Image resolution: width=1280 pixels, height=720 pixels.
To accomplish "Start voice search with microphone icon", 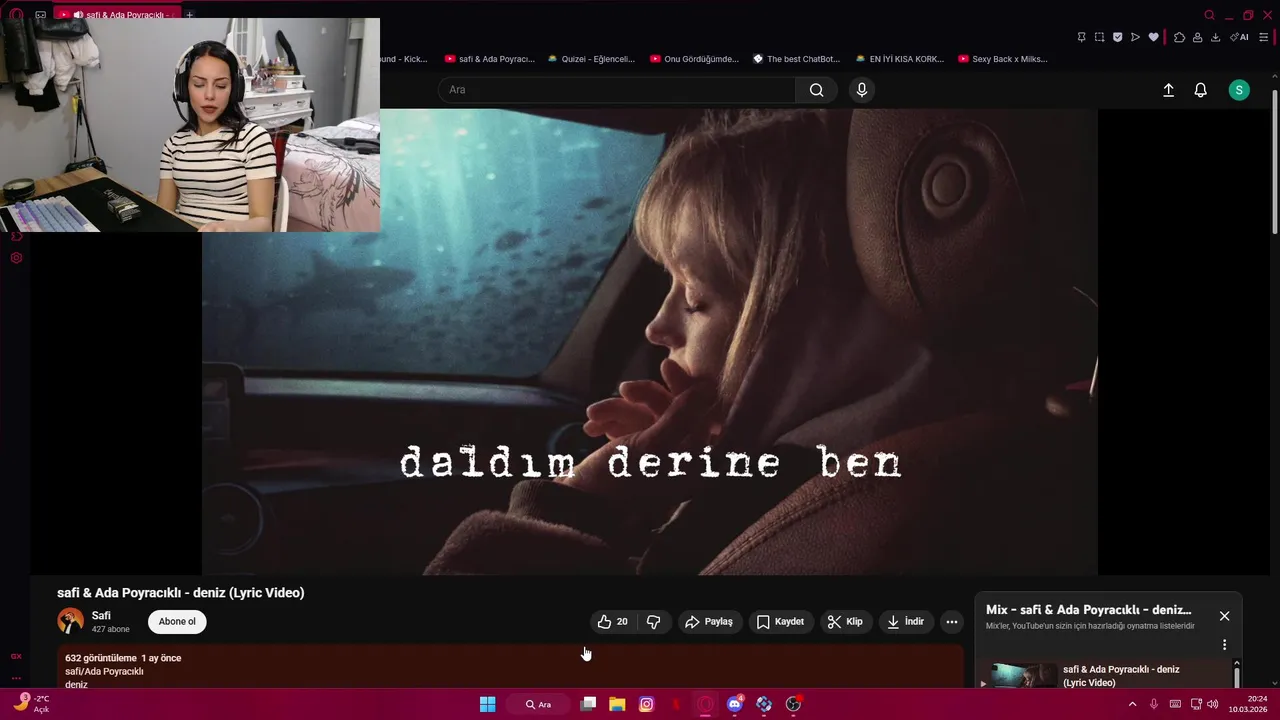I will pos(862,90).
